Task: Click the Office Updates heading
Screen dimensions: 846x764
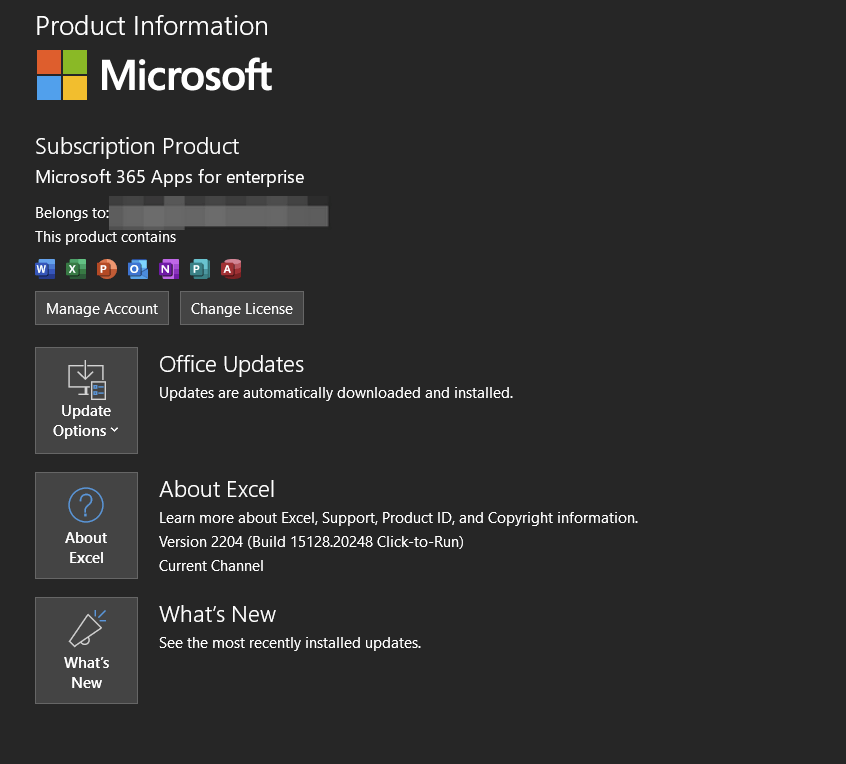Action: click(231, 365)
